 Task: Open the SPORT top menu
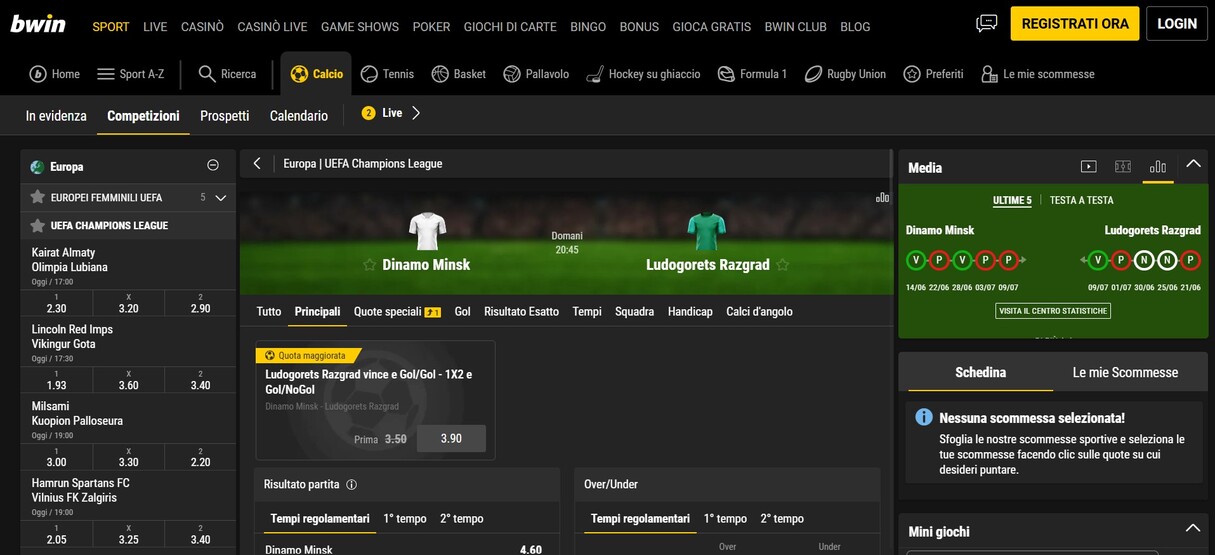click(x=111, y=27)
